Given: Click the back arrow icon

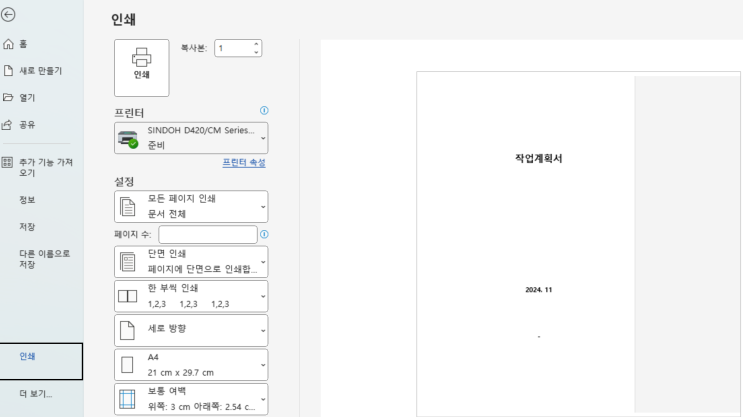Looking at the screenshot, I should [x=8, y=15].
